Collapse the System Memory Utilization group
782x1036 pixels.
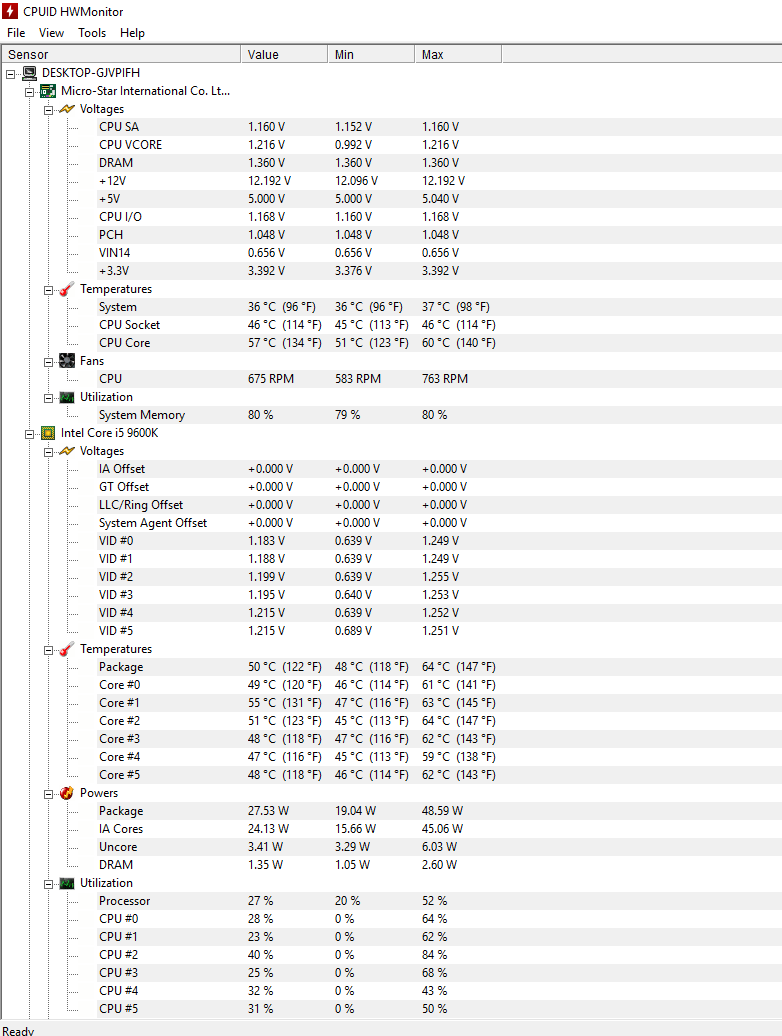click(x=48, y=398)
